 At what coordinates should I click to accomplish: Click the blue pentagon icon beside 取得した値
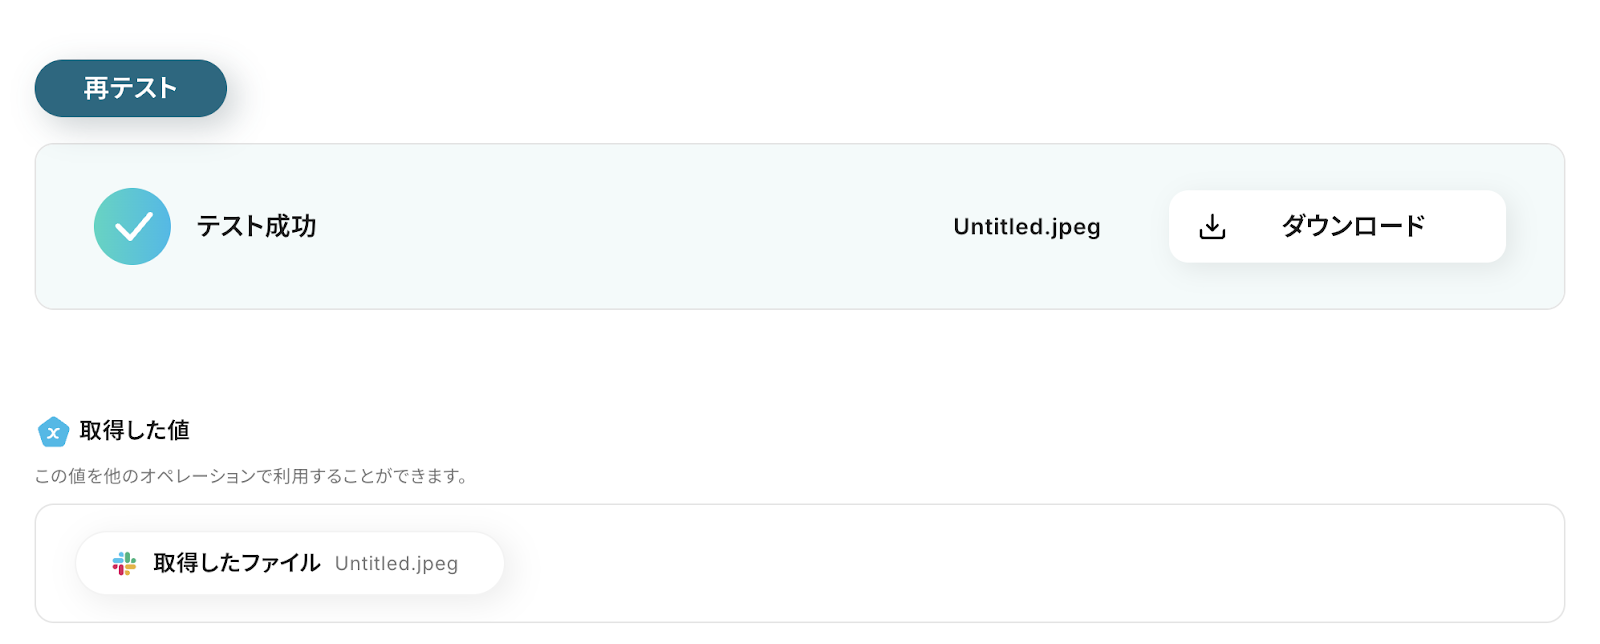pyautogui.click(x=53, y=432)
